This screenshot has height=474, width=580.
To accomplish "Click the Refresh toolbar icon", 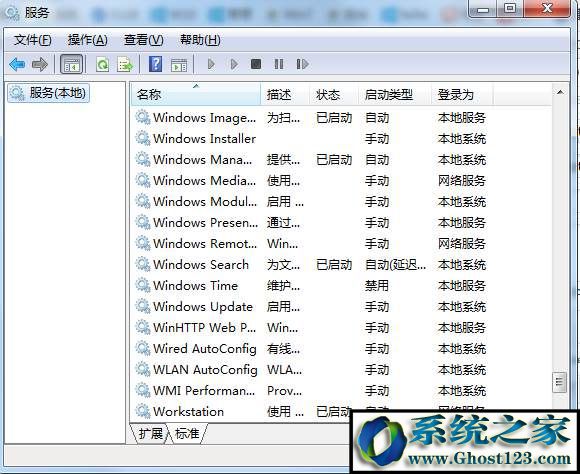I will pyautogui.click(x=102, y=64).
